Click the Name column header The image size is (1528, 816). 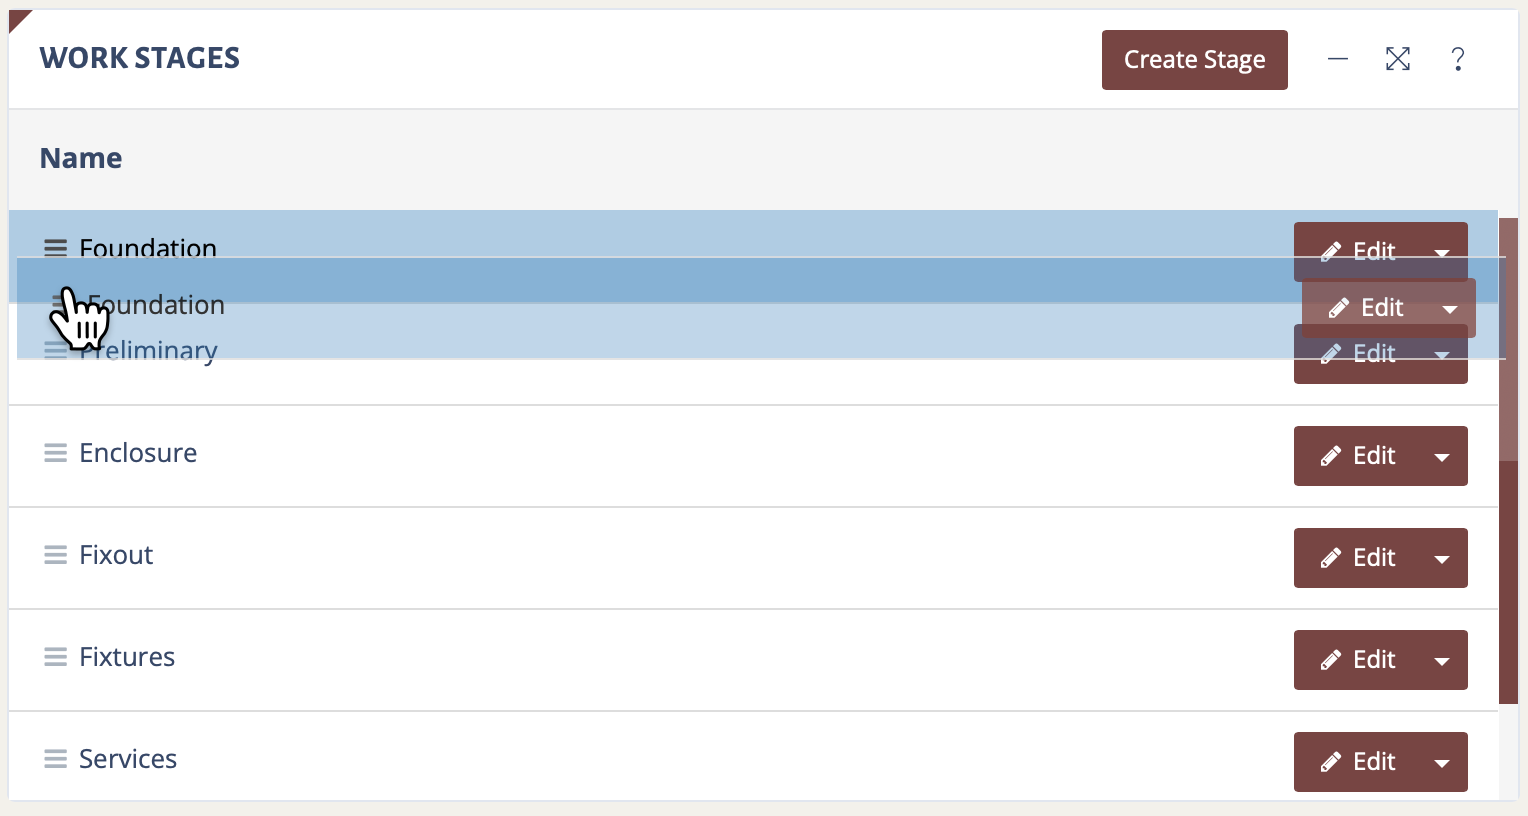(x=81, y=158)
